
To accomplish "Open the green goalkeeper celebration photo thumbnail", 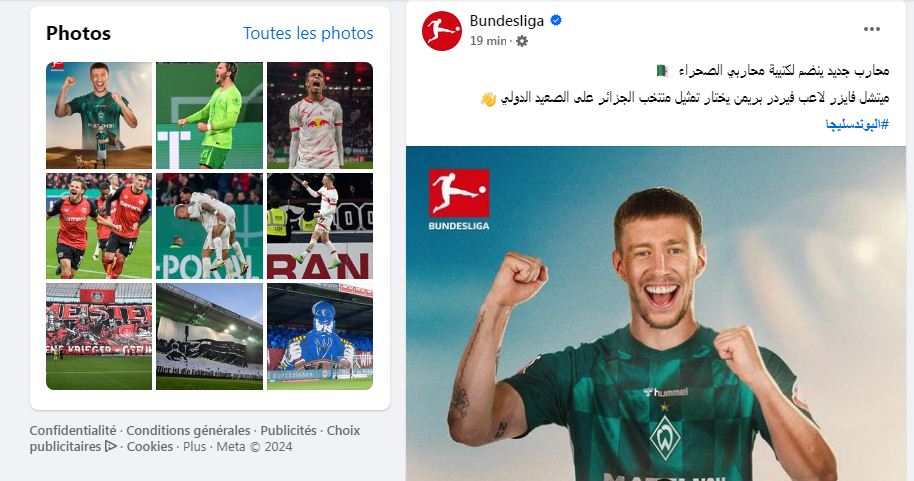I will point(209,115).
